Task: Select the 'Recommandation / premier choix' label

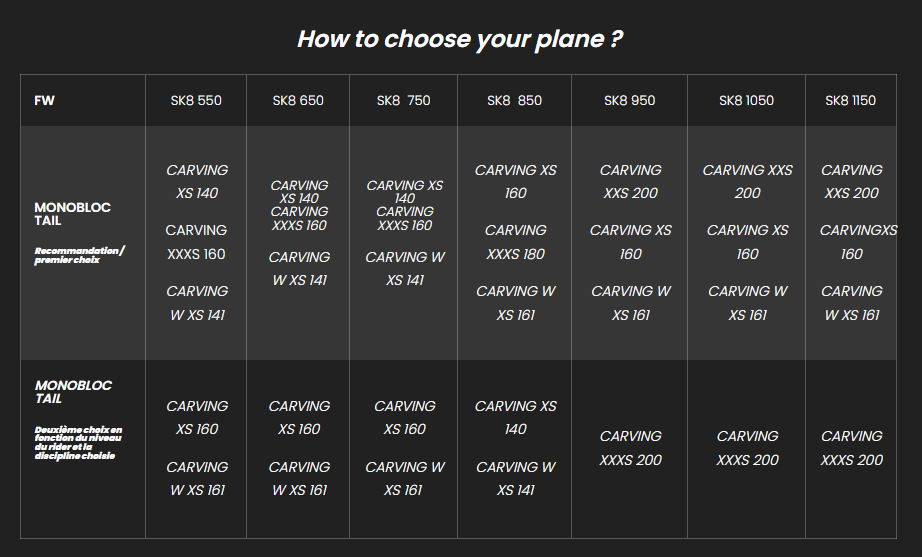Action: click(x=79, y=255)
